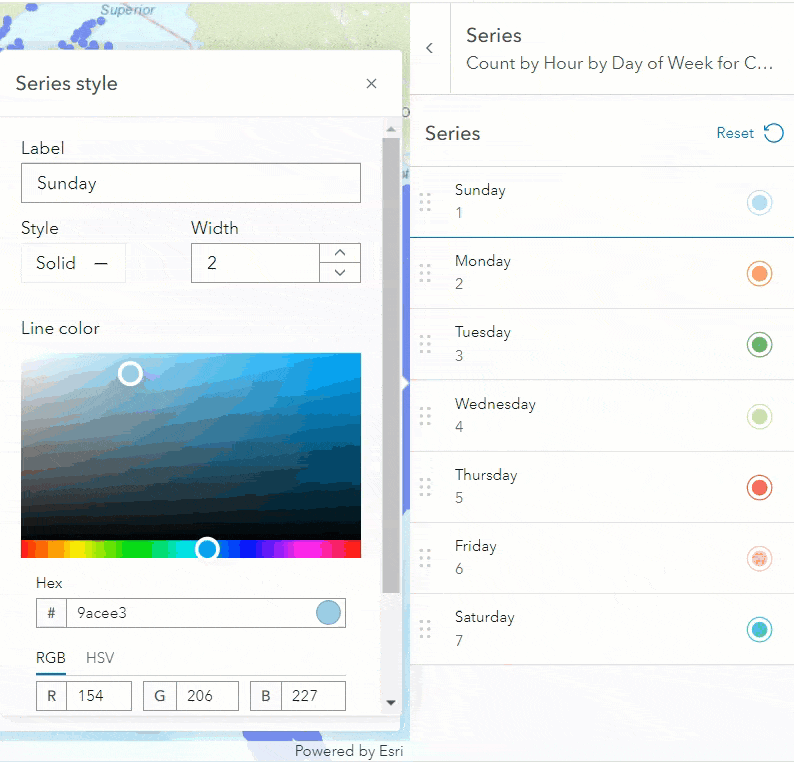Click the color field picker handle
The height and width of the screenshot is (762, 794).
pyautogui.click(x=130, y=374)
